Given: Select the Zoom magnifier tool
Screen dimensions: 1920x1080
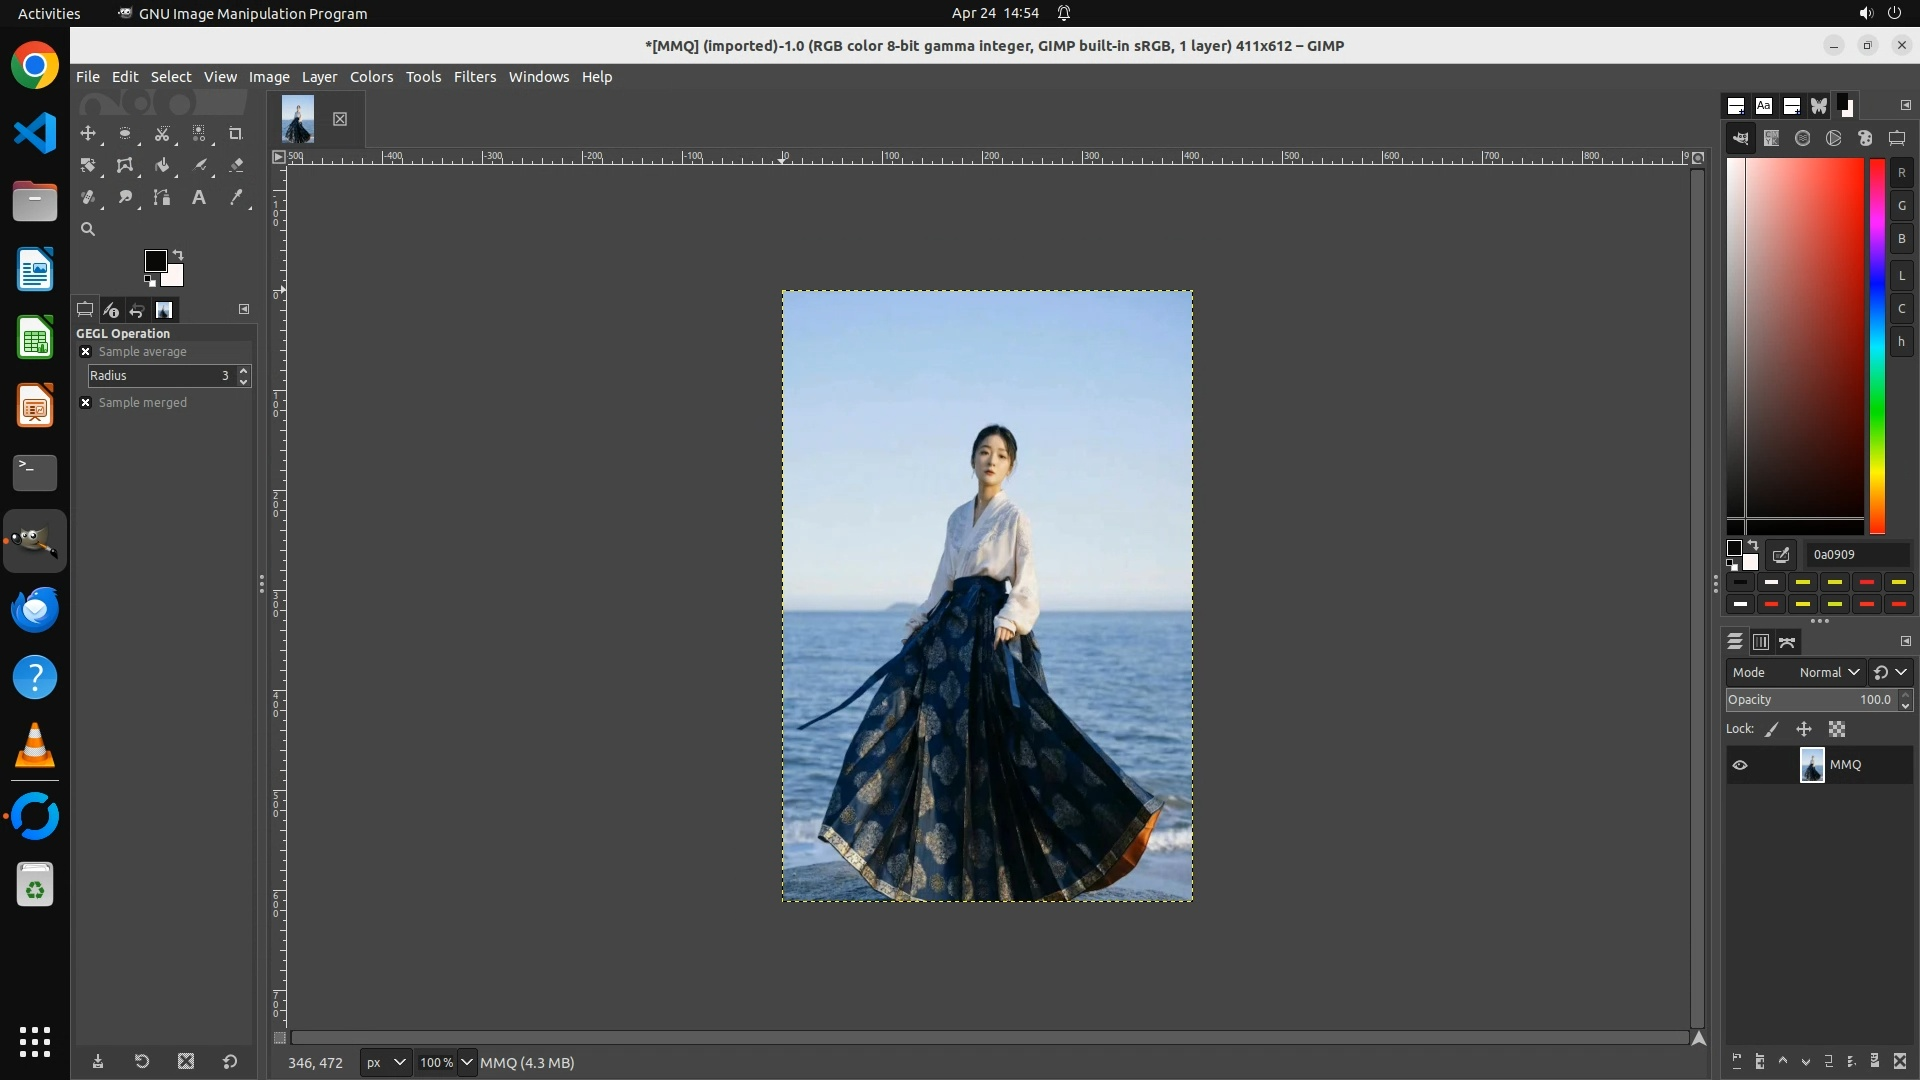Looking at the screenshot, I should (x=88, y=229).
